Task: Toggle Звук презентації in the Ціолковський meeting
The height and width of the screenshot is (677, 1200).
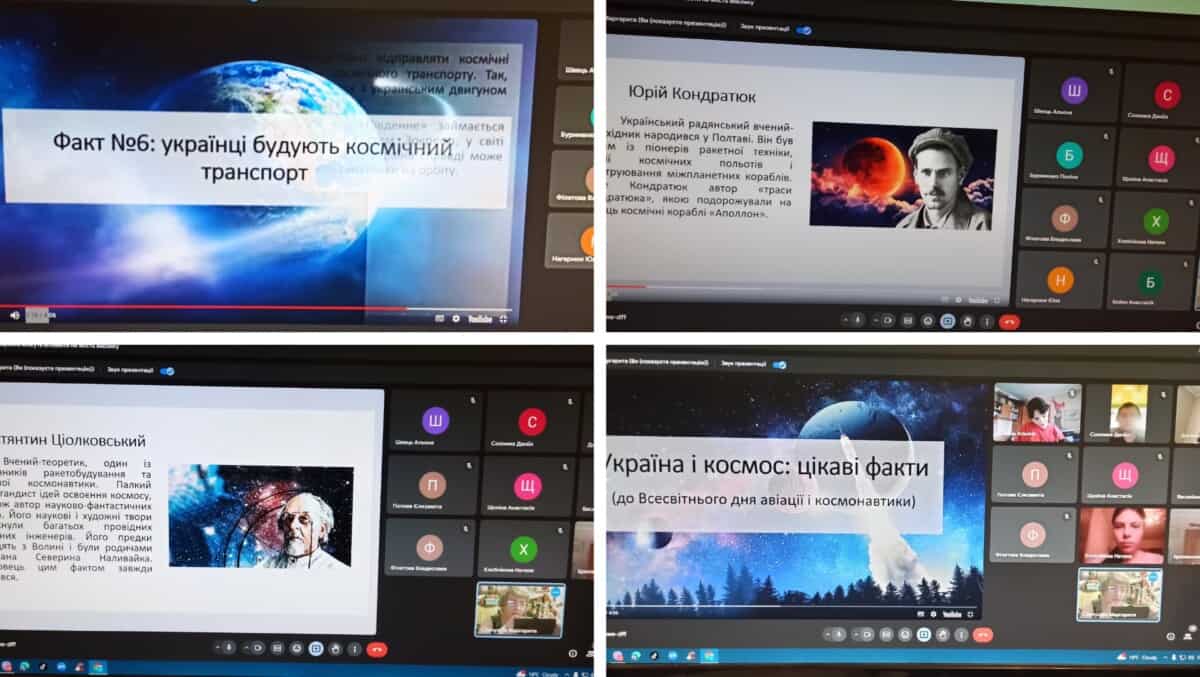Action: (167, 370)
